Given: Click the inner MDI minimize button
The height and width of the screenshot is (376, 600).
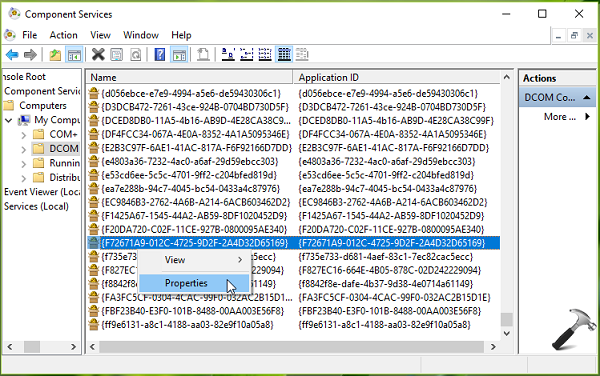Looking at the screenshot, I should click(x=559, y=36).
